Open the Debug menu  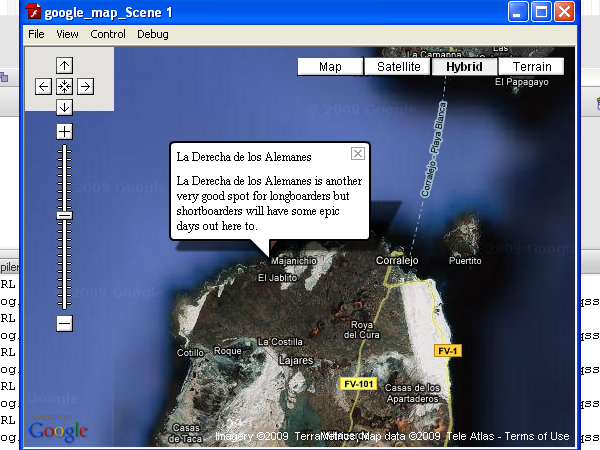(153, 34)
